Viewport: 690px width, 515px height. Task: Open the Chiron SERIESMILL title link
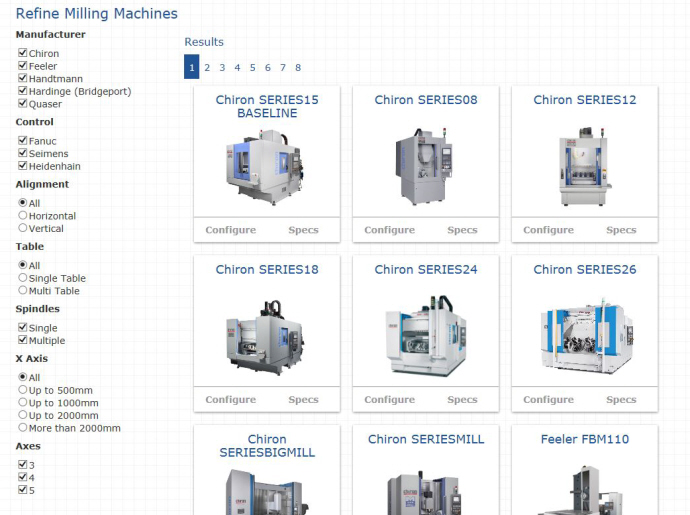tap(426, 439)
